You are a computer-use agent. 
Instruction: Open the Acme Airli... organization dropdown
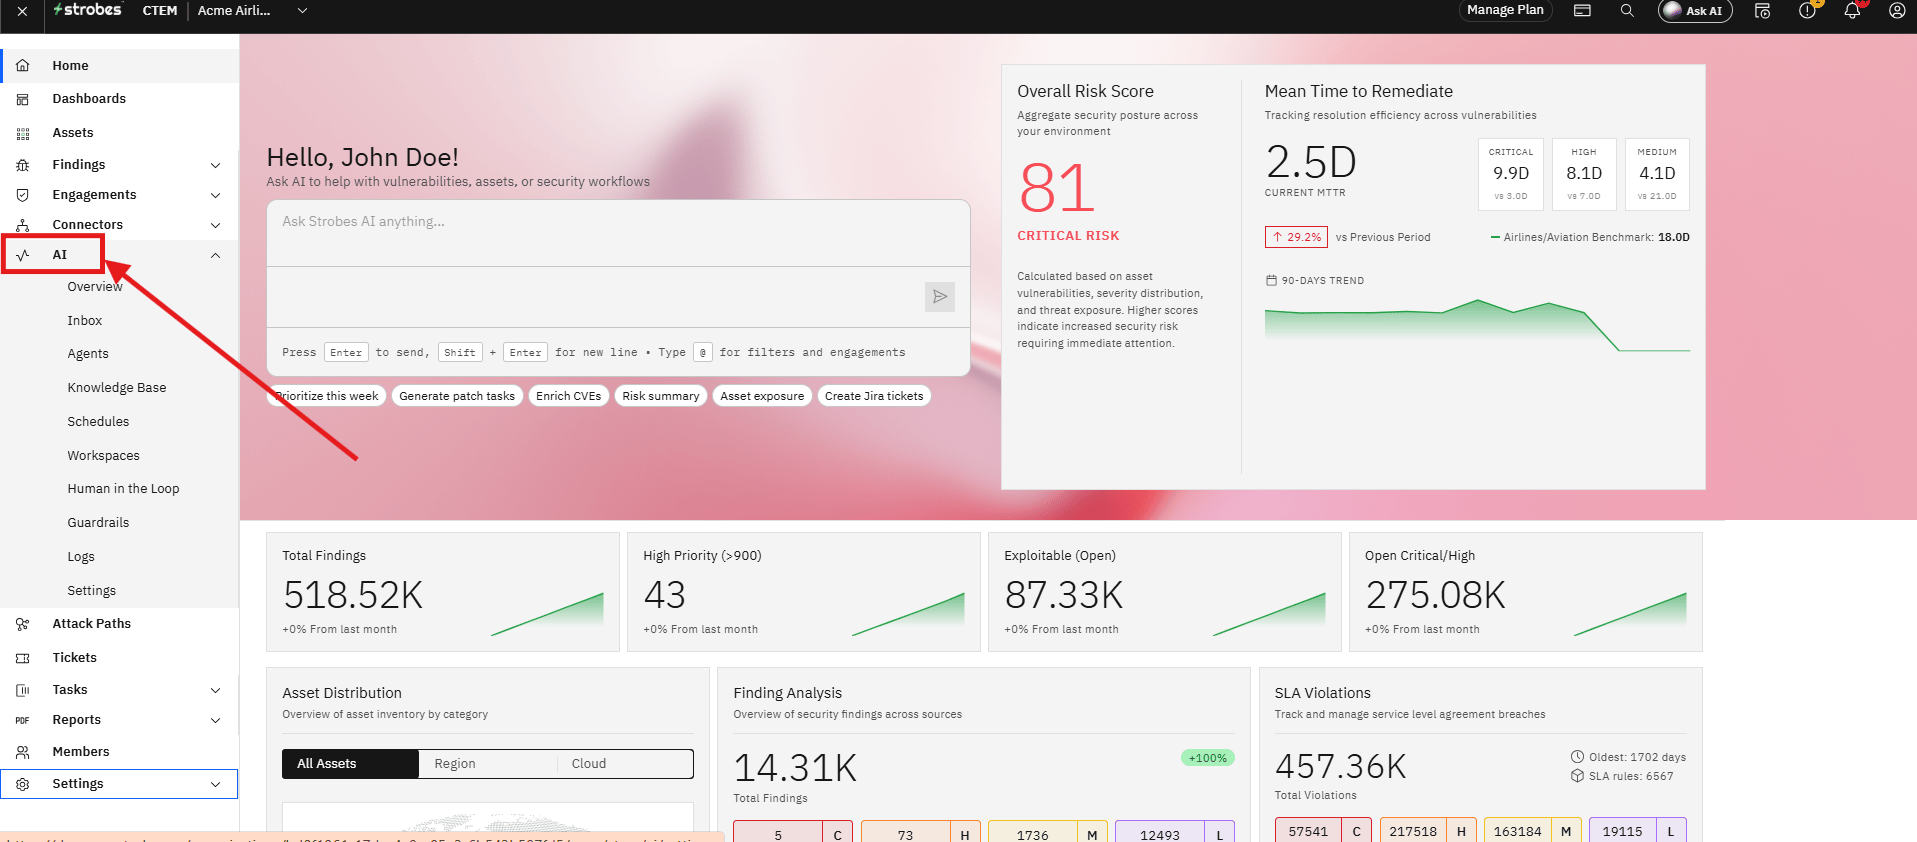[252, 10]
